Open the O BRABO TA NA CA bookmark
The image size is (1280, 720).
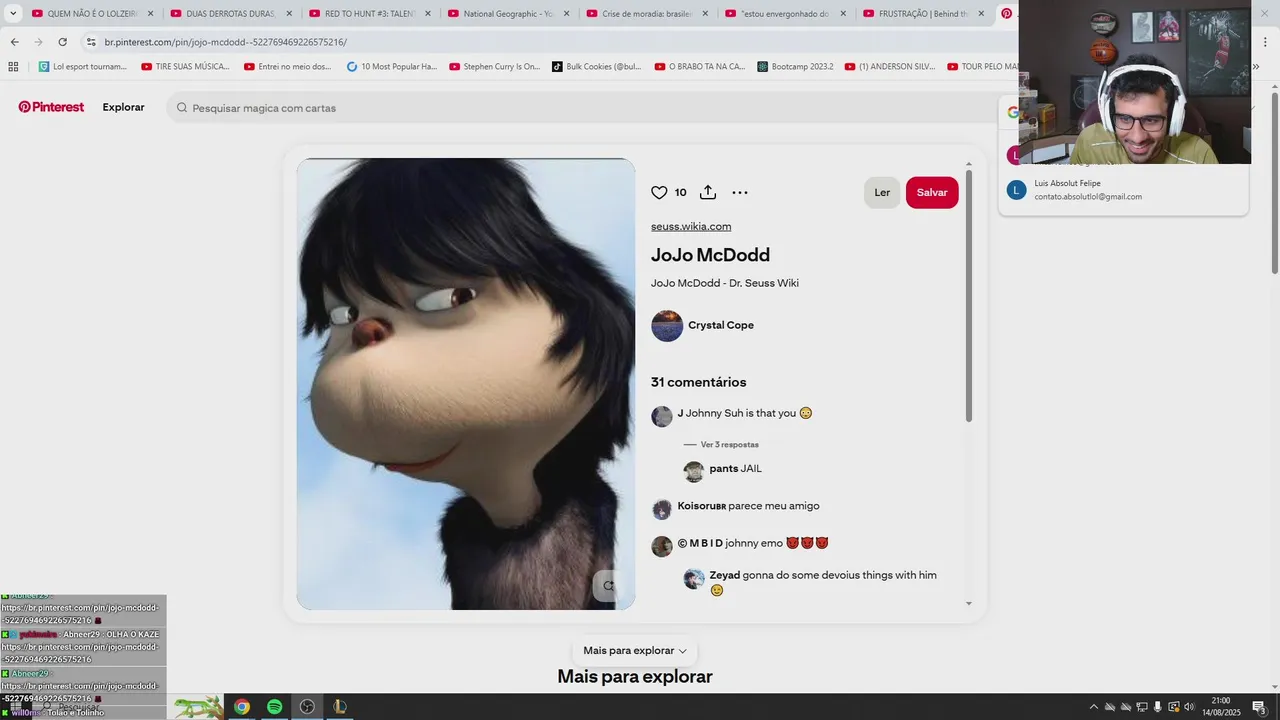700,67
